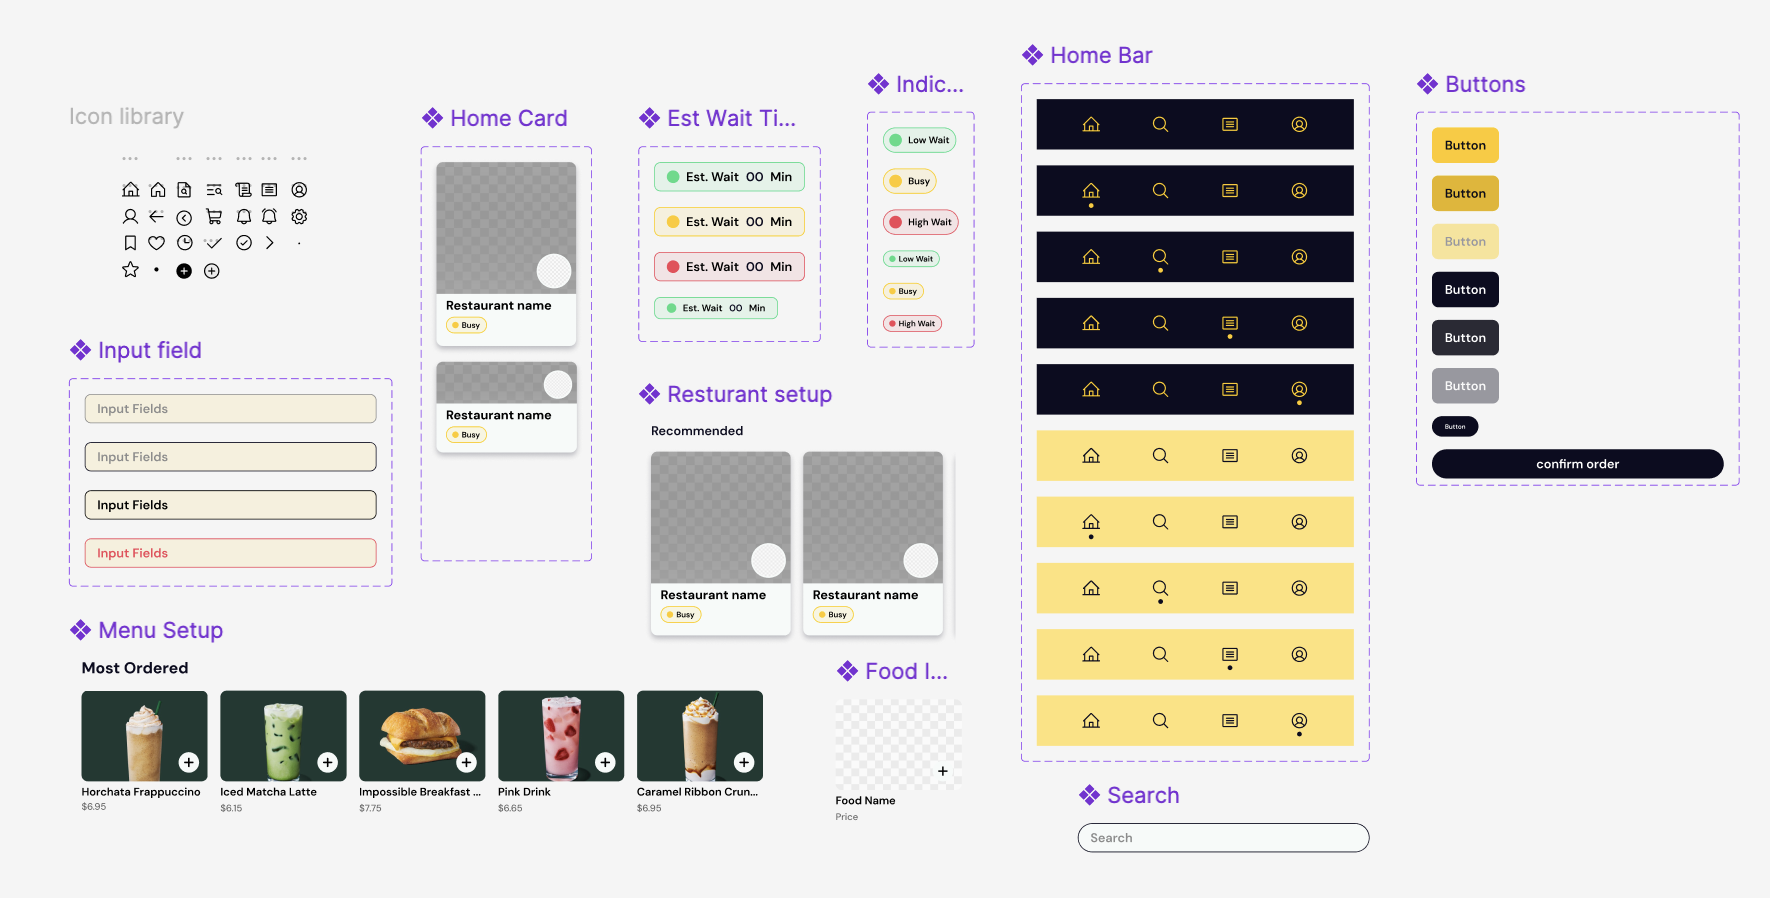This screenshot has height=898, width=1770.
Task: Select the red Est. Wait 00 Min pill
Action: 730,267
